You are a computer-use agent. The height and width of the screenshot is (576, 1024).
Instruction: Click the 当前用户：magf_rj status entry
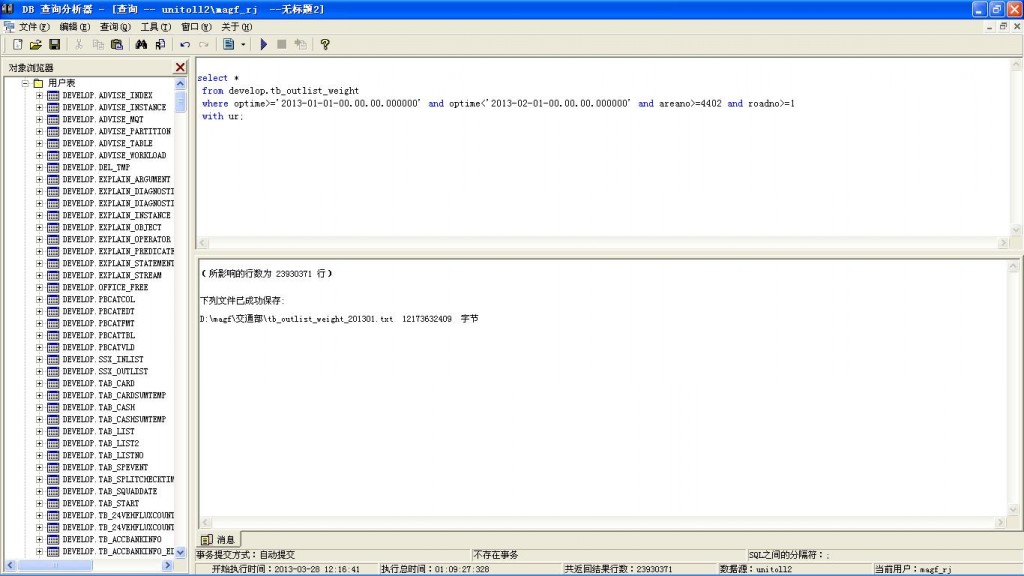(x=913, y=569)
